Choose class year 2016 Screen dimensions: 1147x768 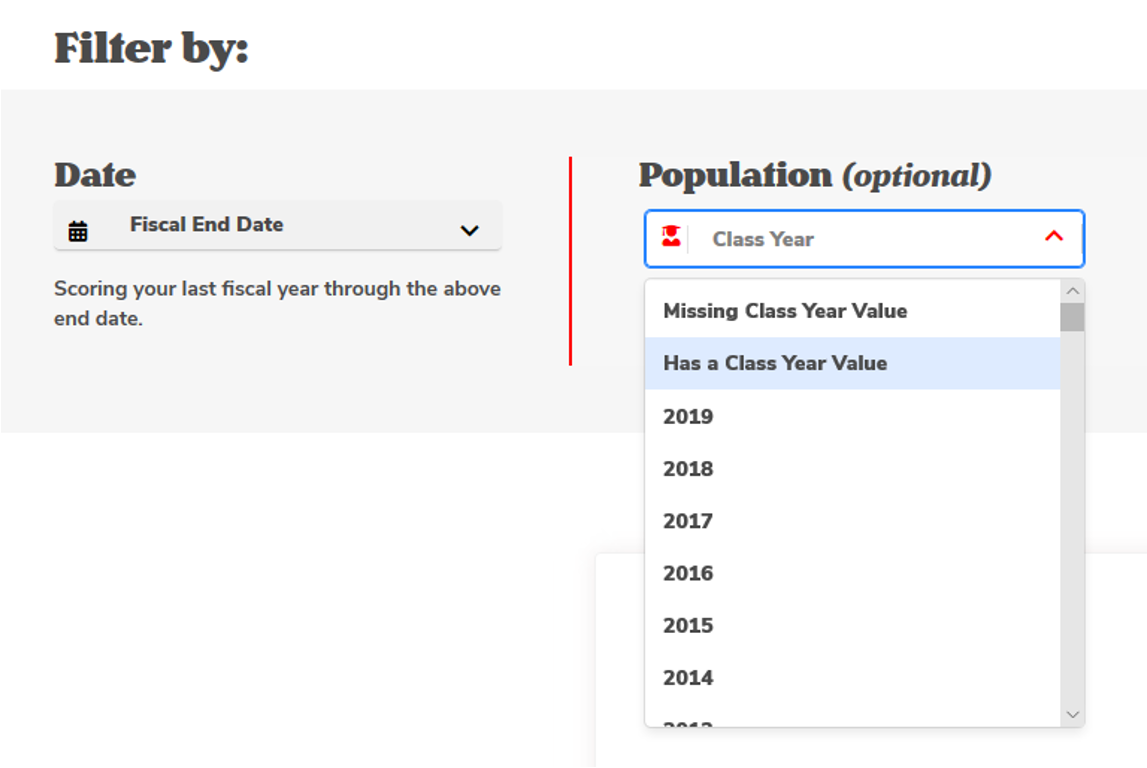click(688, 573)
